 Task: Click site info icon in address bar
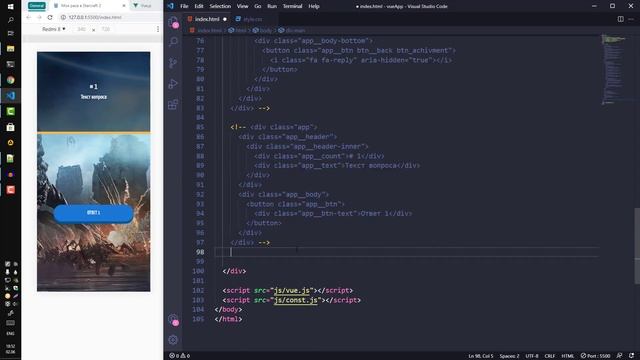coord(63,18)
